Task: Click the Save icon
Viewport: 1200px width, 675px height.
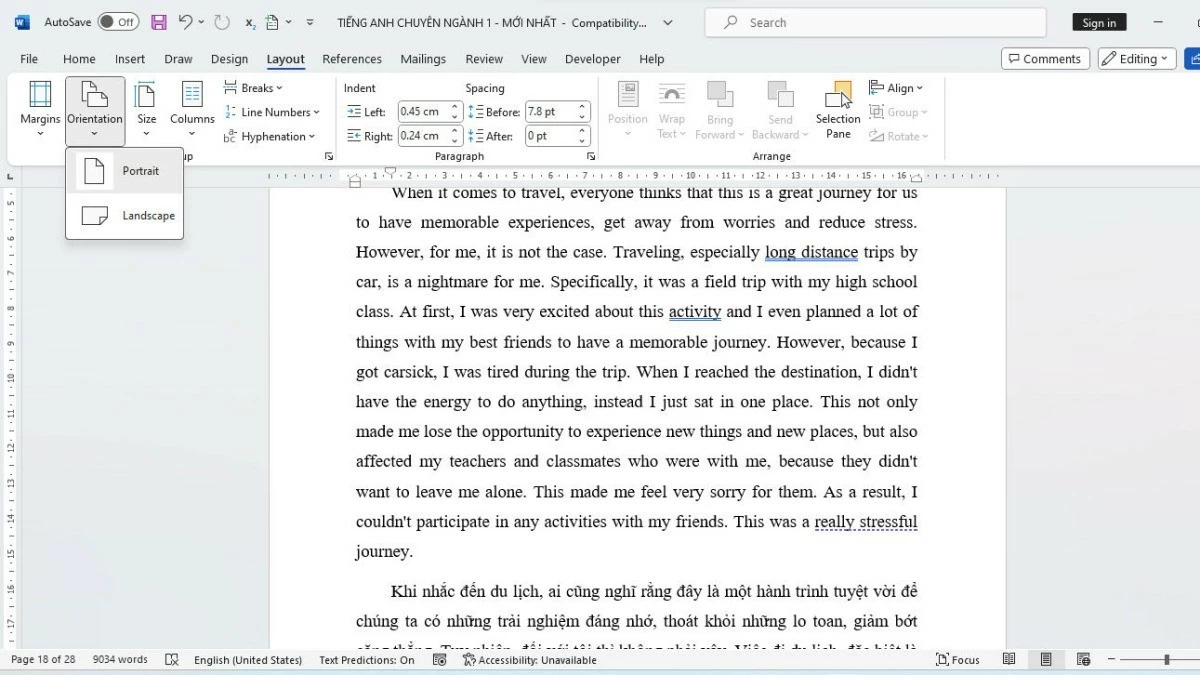Action: click(x=158, y=21)
